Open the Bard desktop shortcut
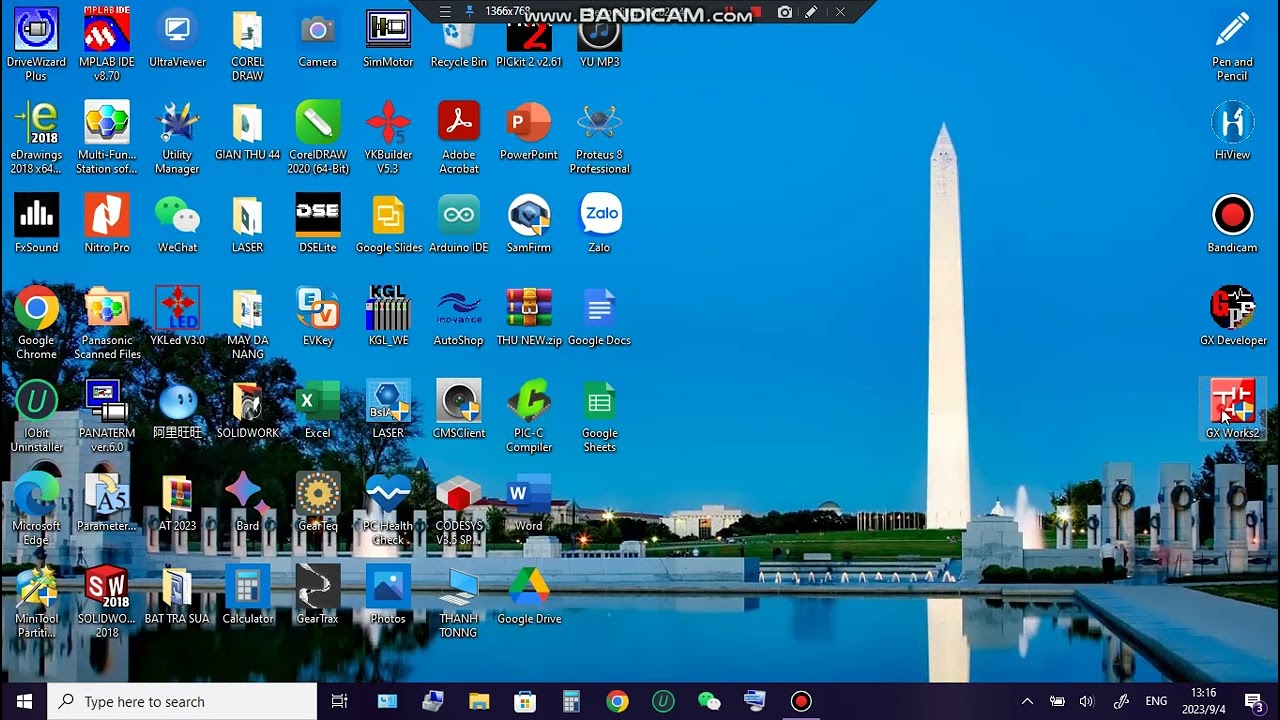This screenshot has width=1280, height=720. coord(247,502)
